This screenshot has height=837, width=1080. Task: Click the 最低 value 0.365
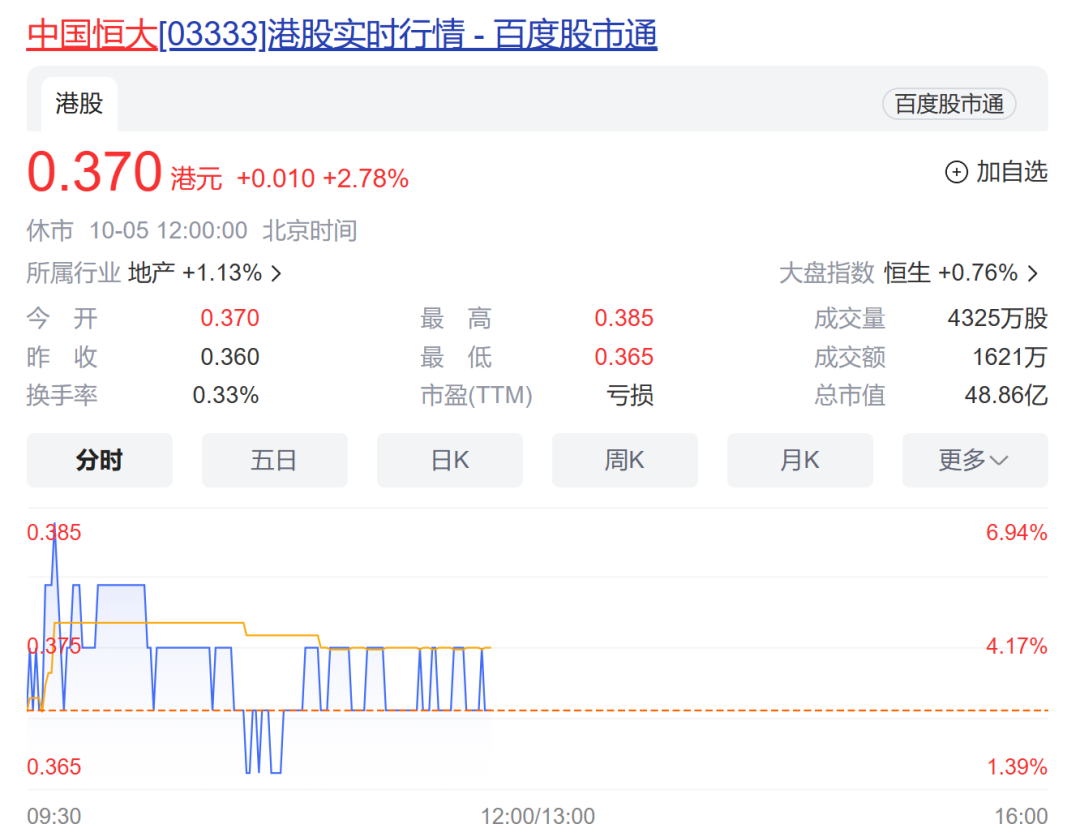coord(623,357)
